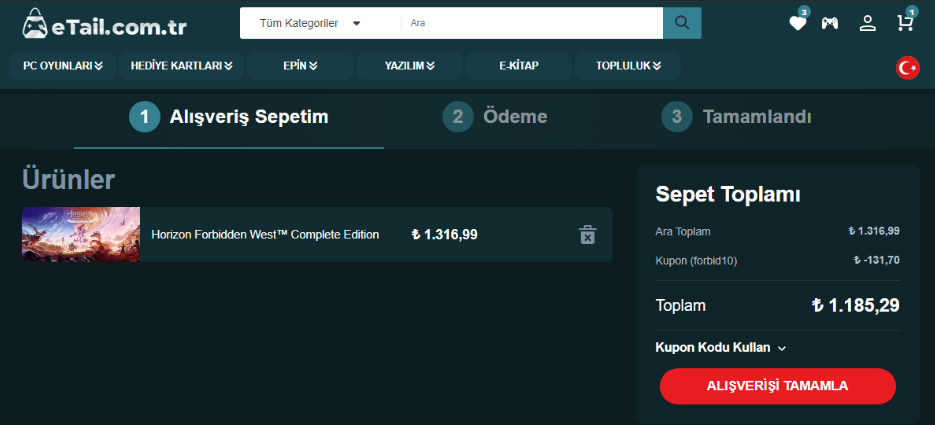
Task: Click the Ara search input field
Action: click(x=530, y=23)
